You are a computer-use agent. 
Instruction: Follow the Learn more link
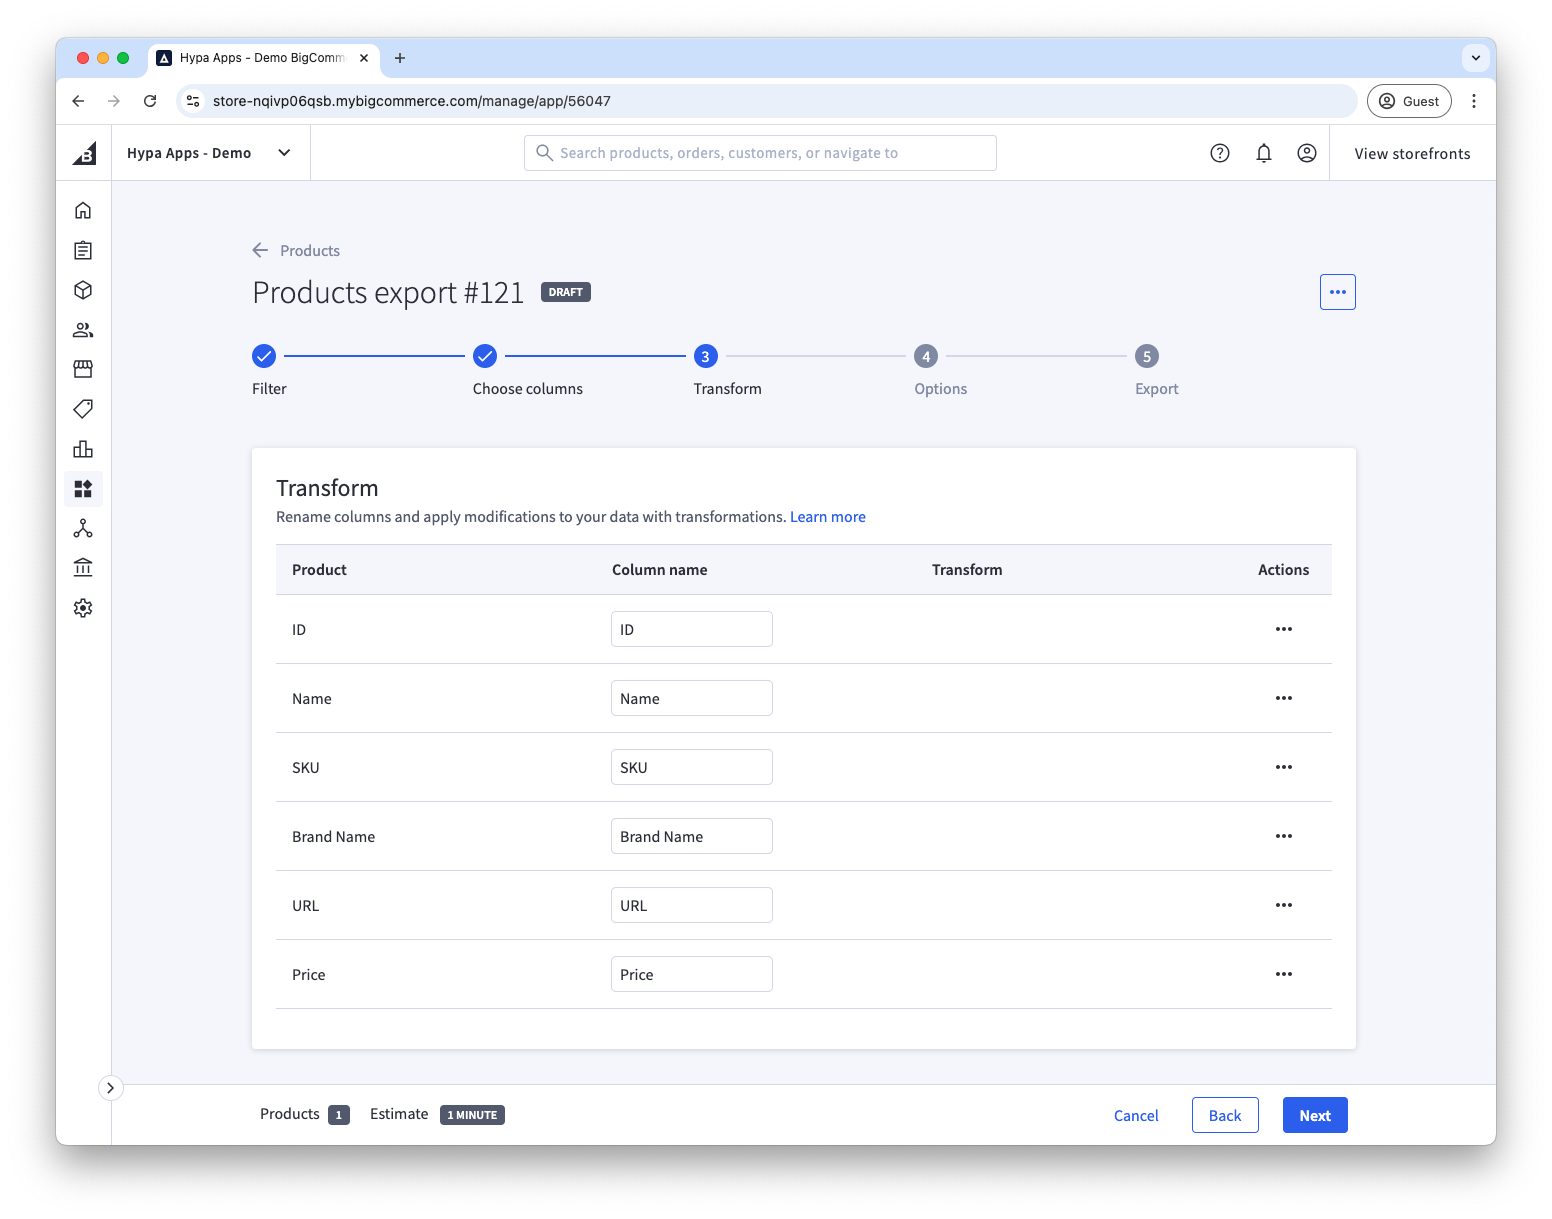pyautogui.click(x=827, y=517)
